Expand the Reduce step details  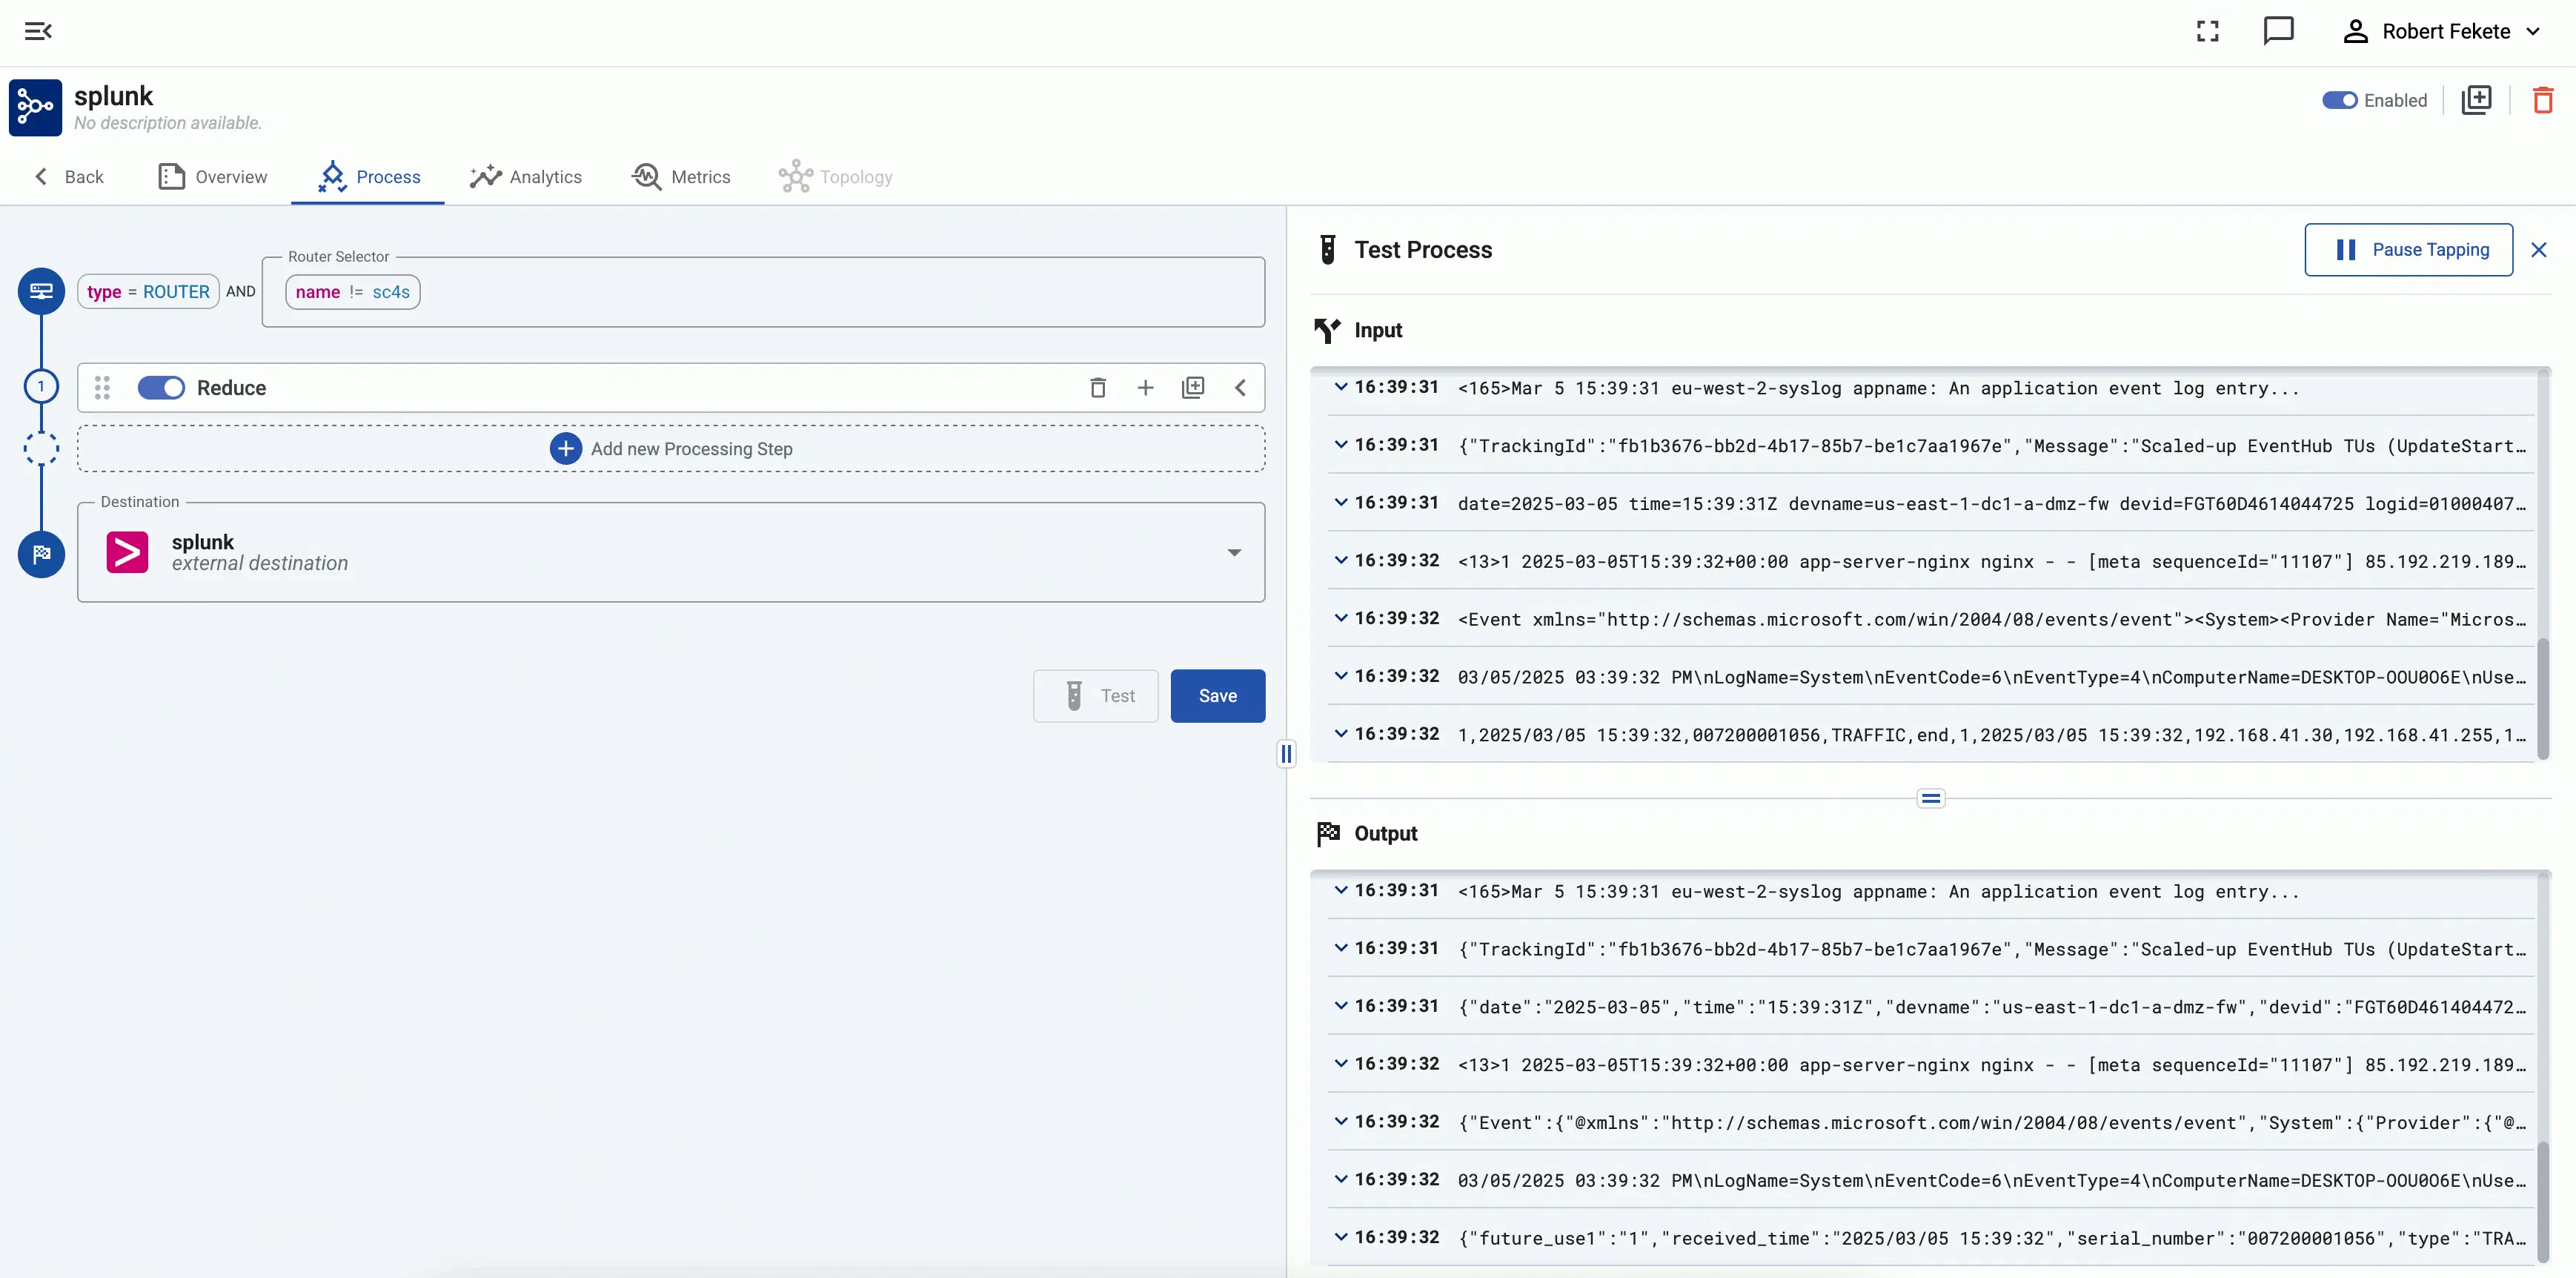pos(1240,388)
